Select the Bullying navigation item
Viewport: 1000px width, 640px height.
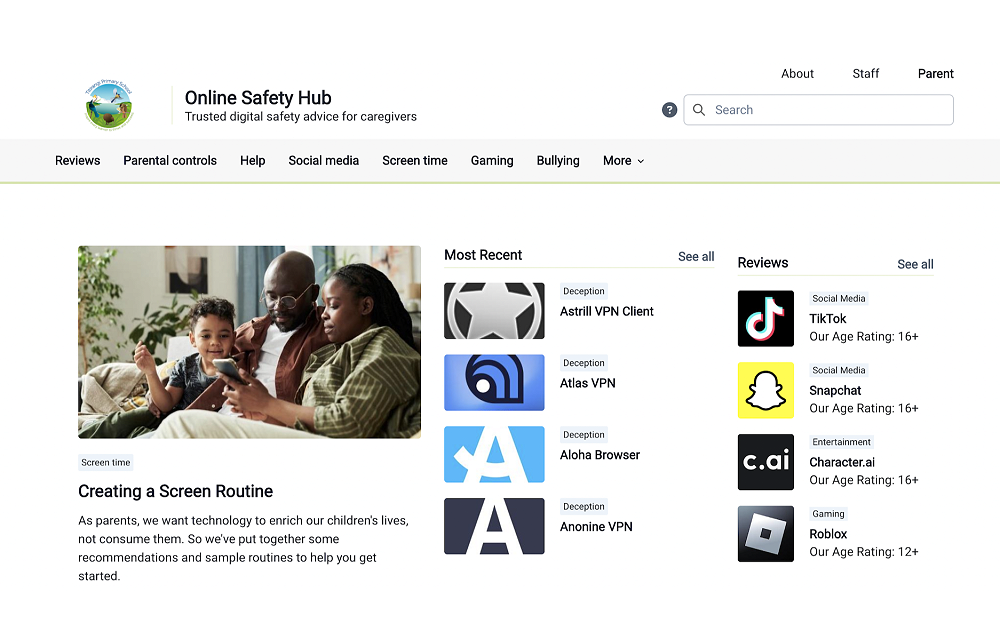click(558, 161)
